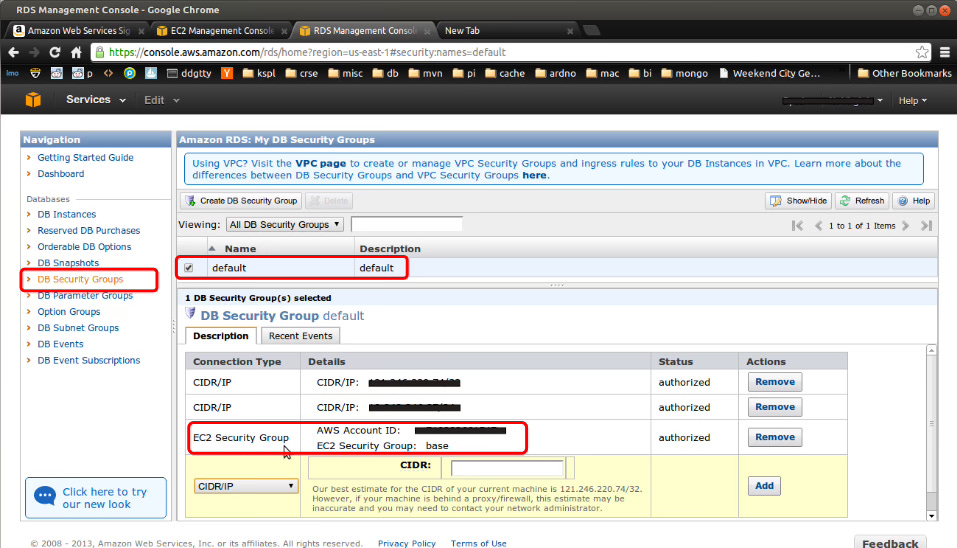Click the details pane scroll down arrow
This screenshot has width=957, height=548.
click(x=931, y=516)
